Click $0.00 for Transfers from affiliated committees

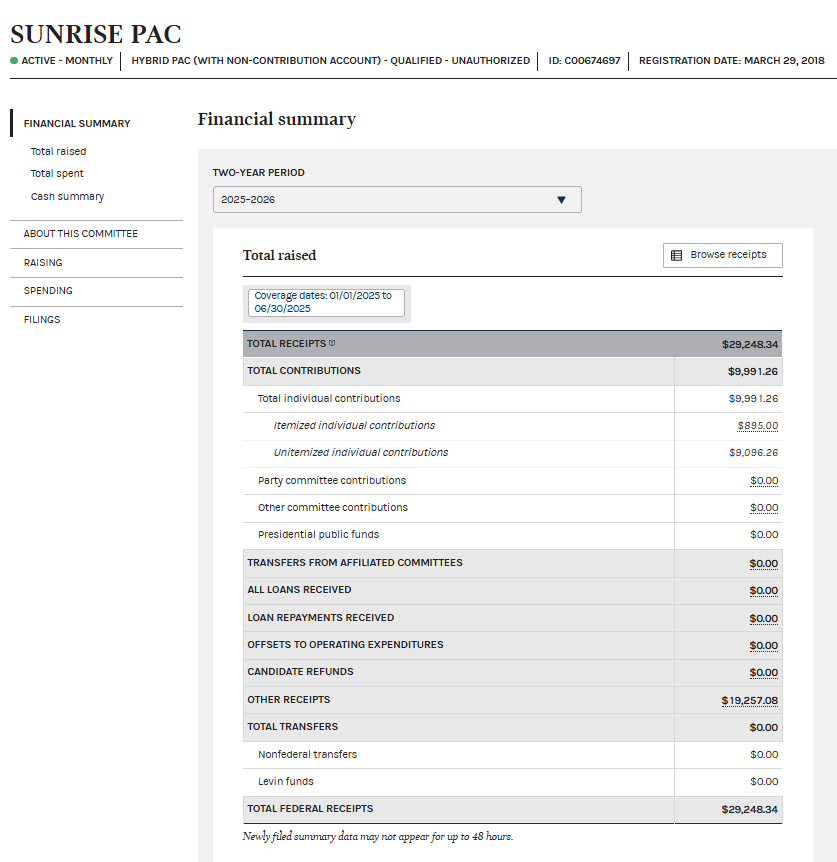[x=763, y=563]
